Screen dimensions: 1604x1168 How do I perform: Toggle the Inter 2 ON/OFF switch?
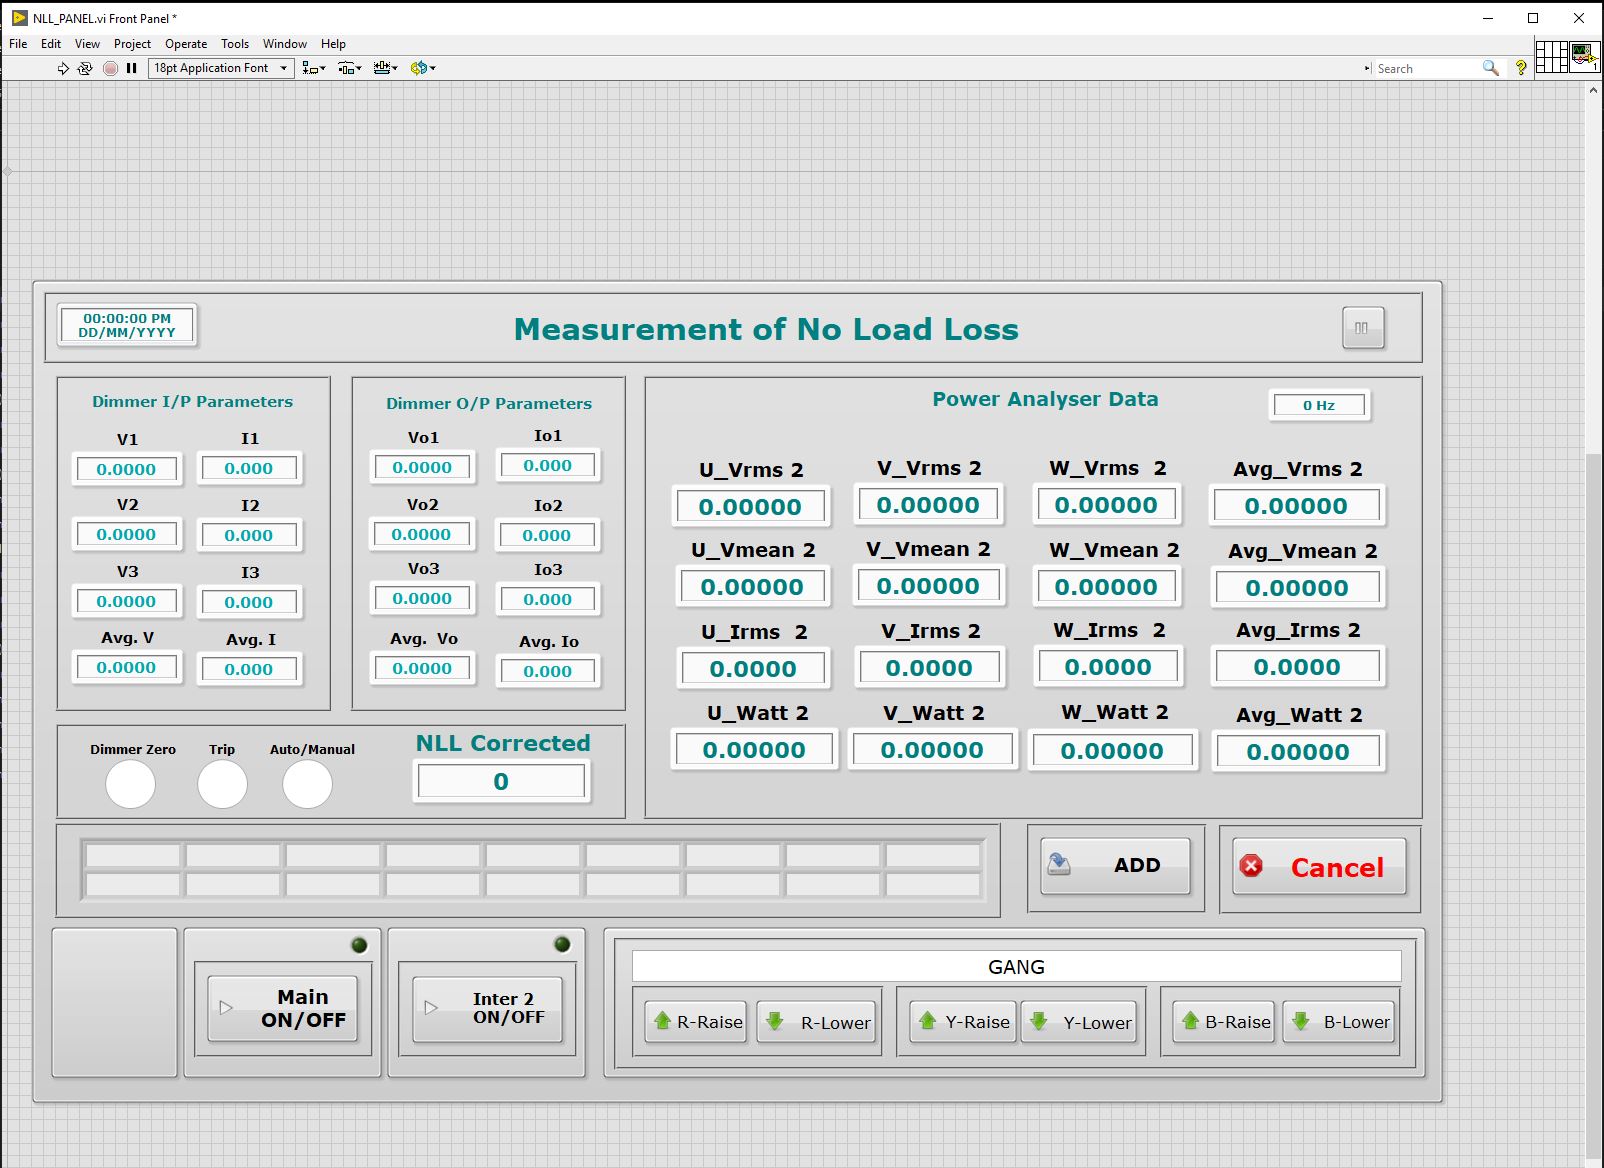coord(487,1009)
